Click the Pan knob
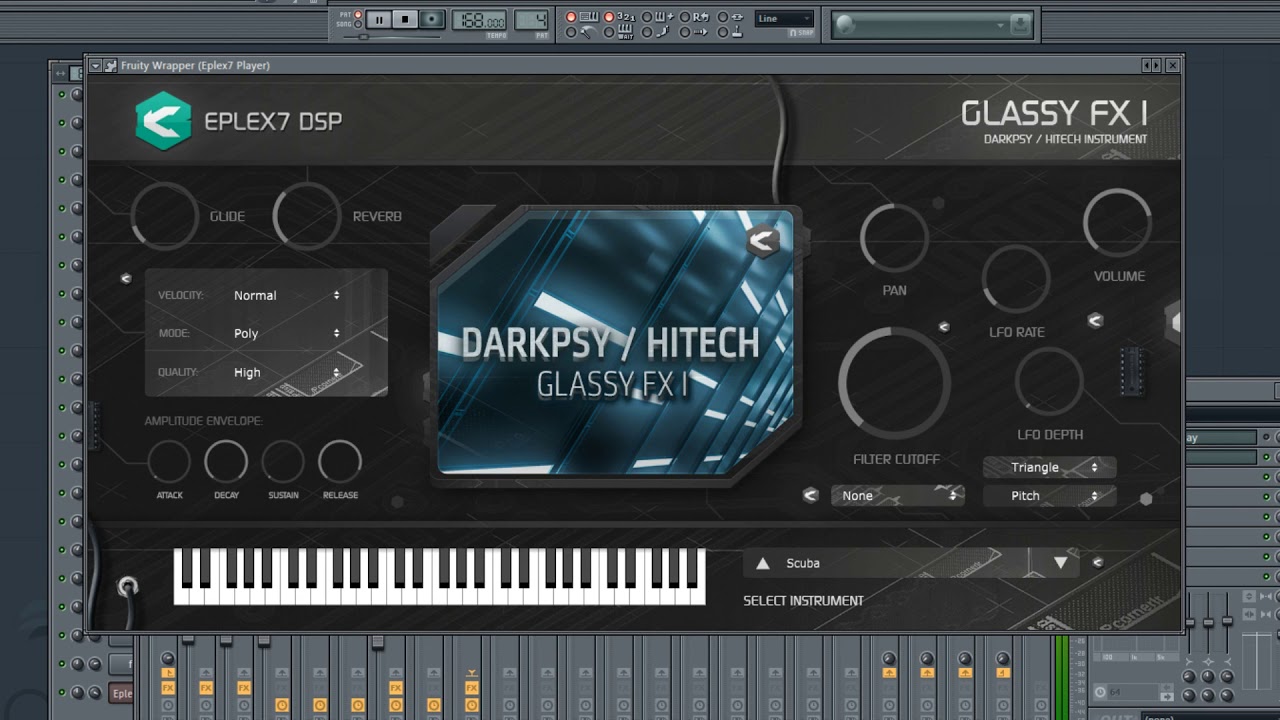Viewport: 1280px width, 720px height. tap(894, 238)
